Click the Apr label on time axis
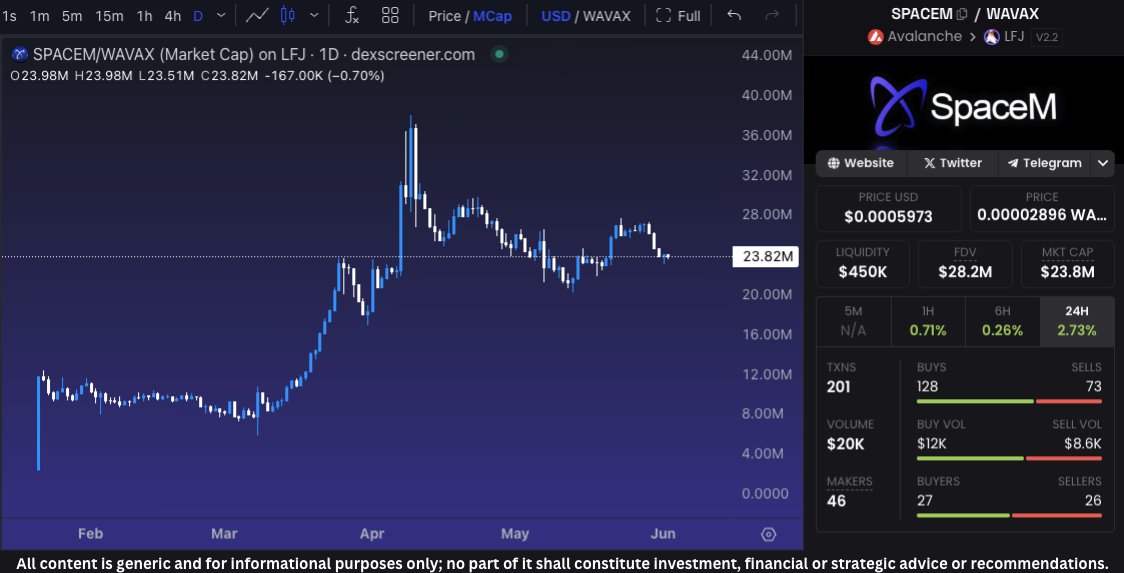 coord(372,534)
